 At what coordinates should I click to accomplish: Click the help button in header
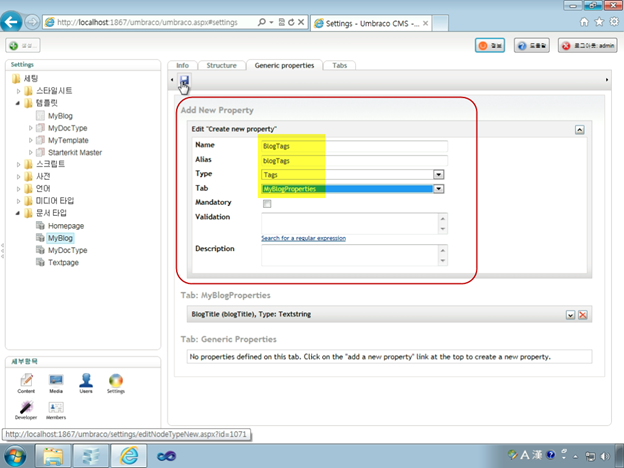[x=532, y=46]
